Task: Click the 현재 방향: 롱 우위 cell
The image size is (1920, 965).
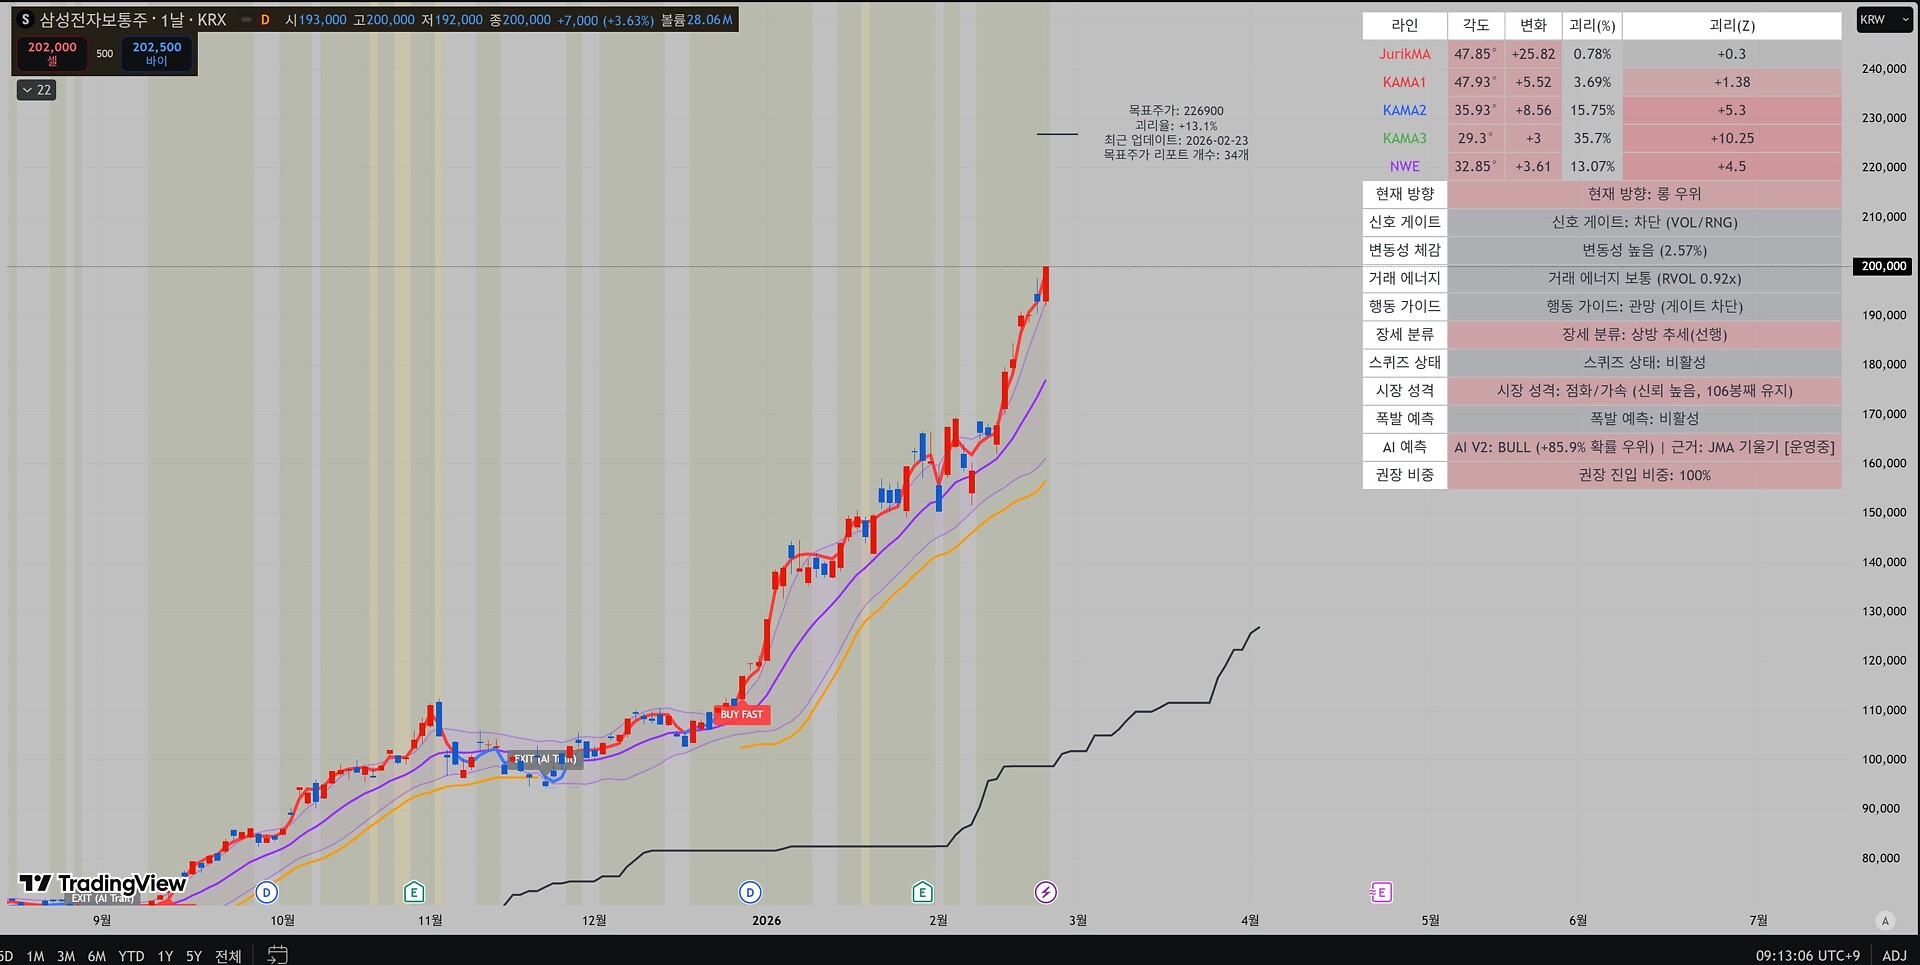Action: point(1644,194)
